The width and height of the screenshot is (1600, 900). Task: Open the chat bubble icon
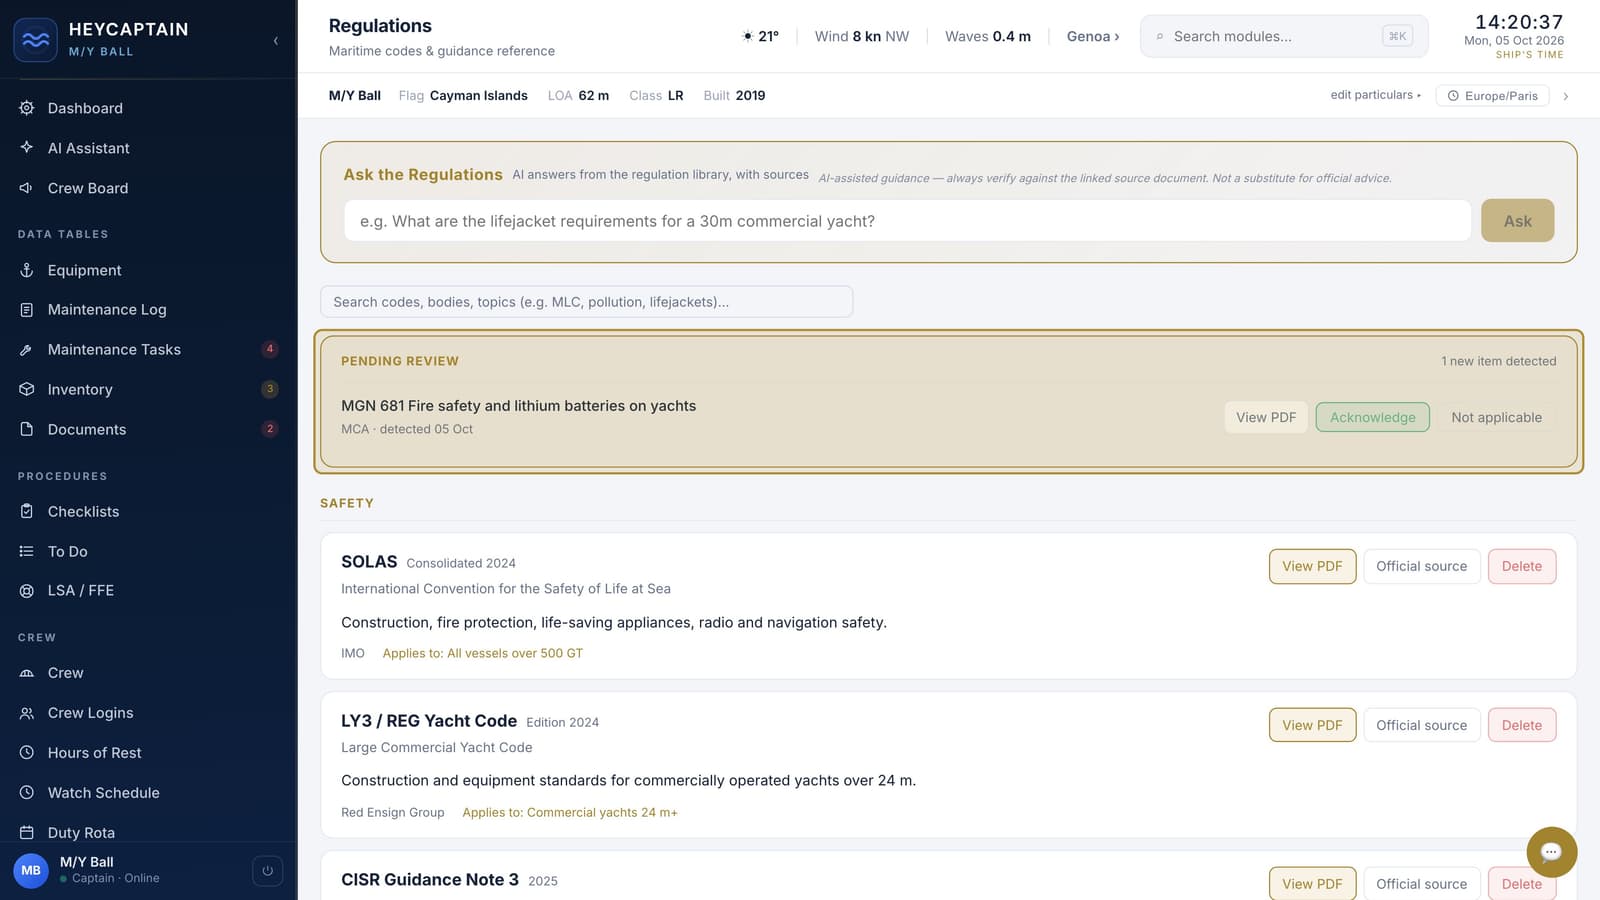[1551, 852]
